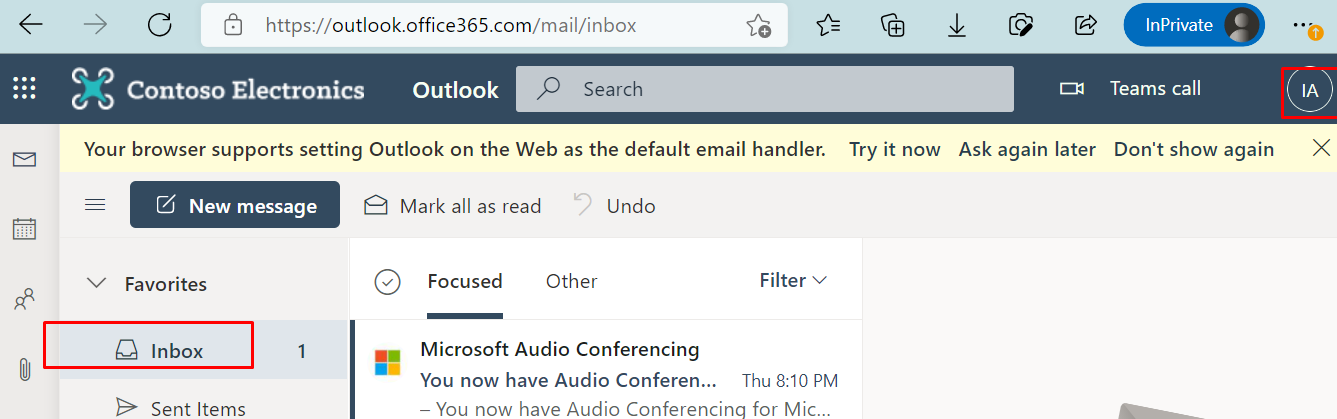The width and height of the screenshot is (1337, 419).
Task: Toggle the select all messages circle
Action: pos(387,282)
